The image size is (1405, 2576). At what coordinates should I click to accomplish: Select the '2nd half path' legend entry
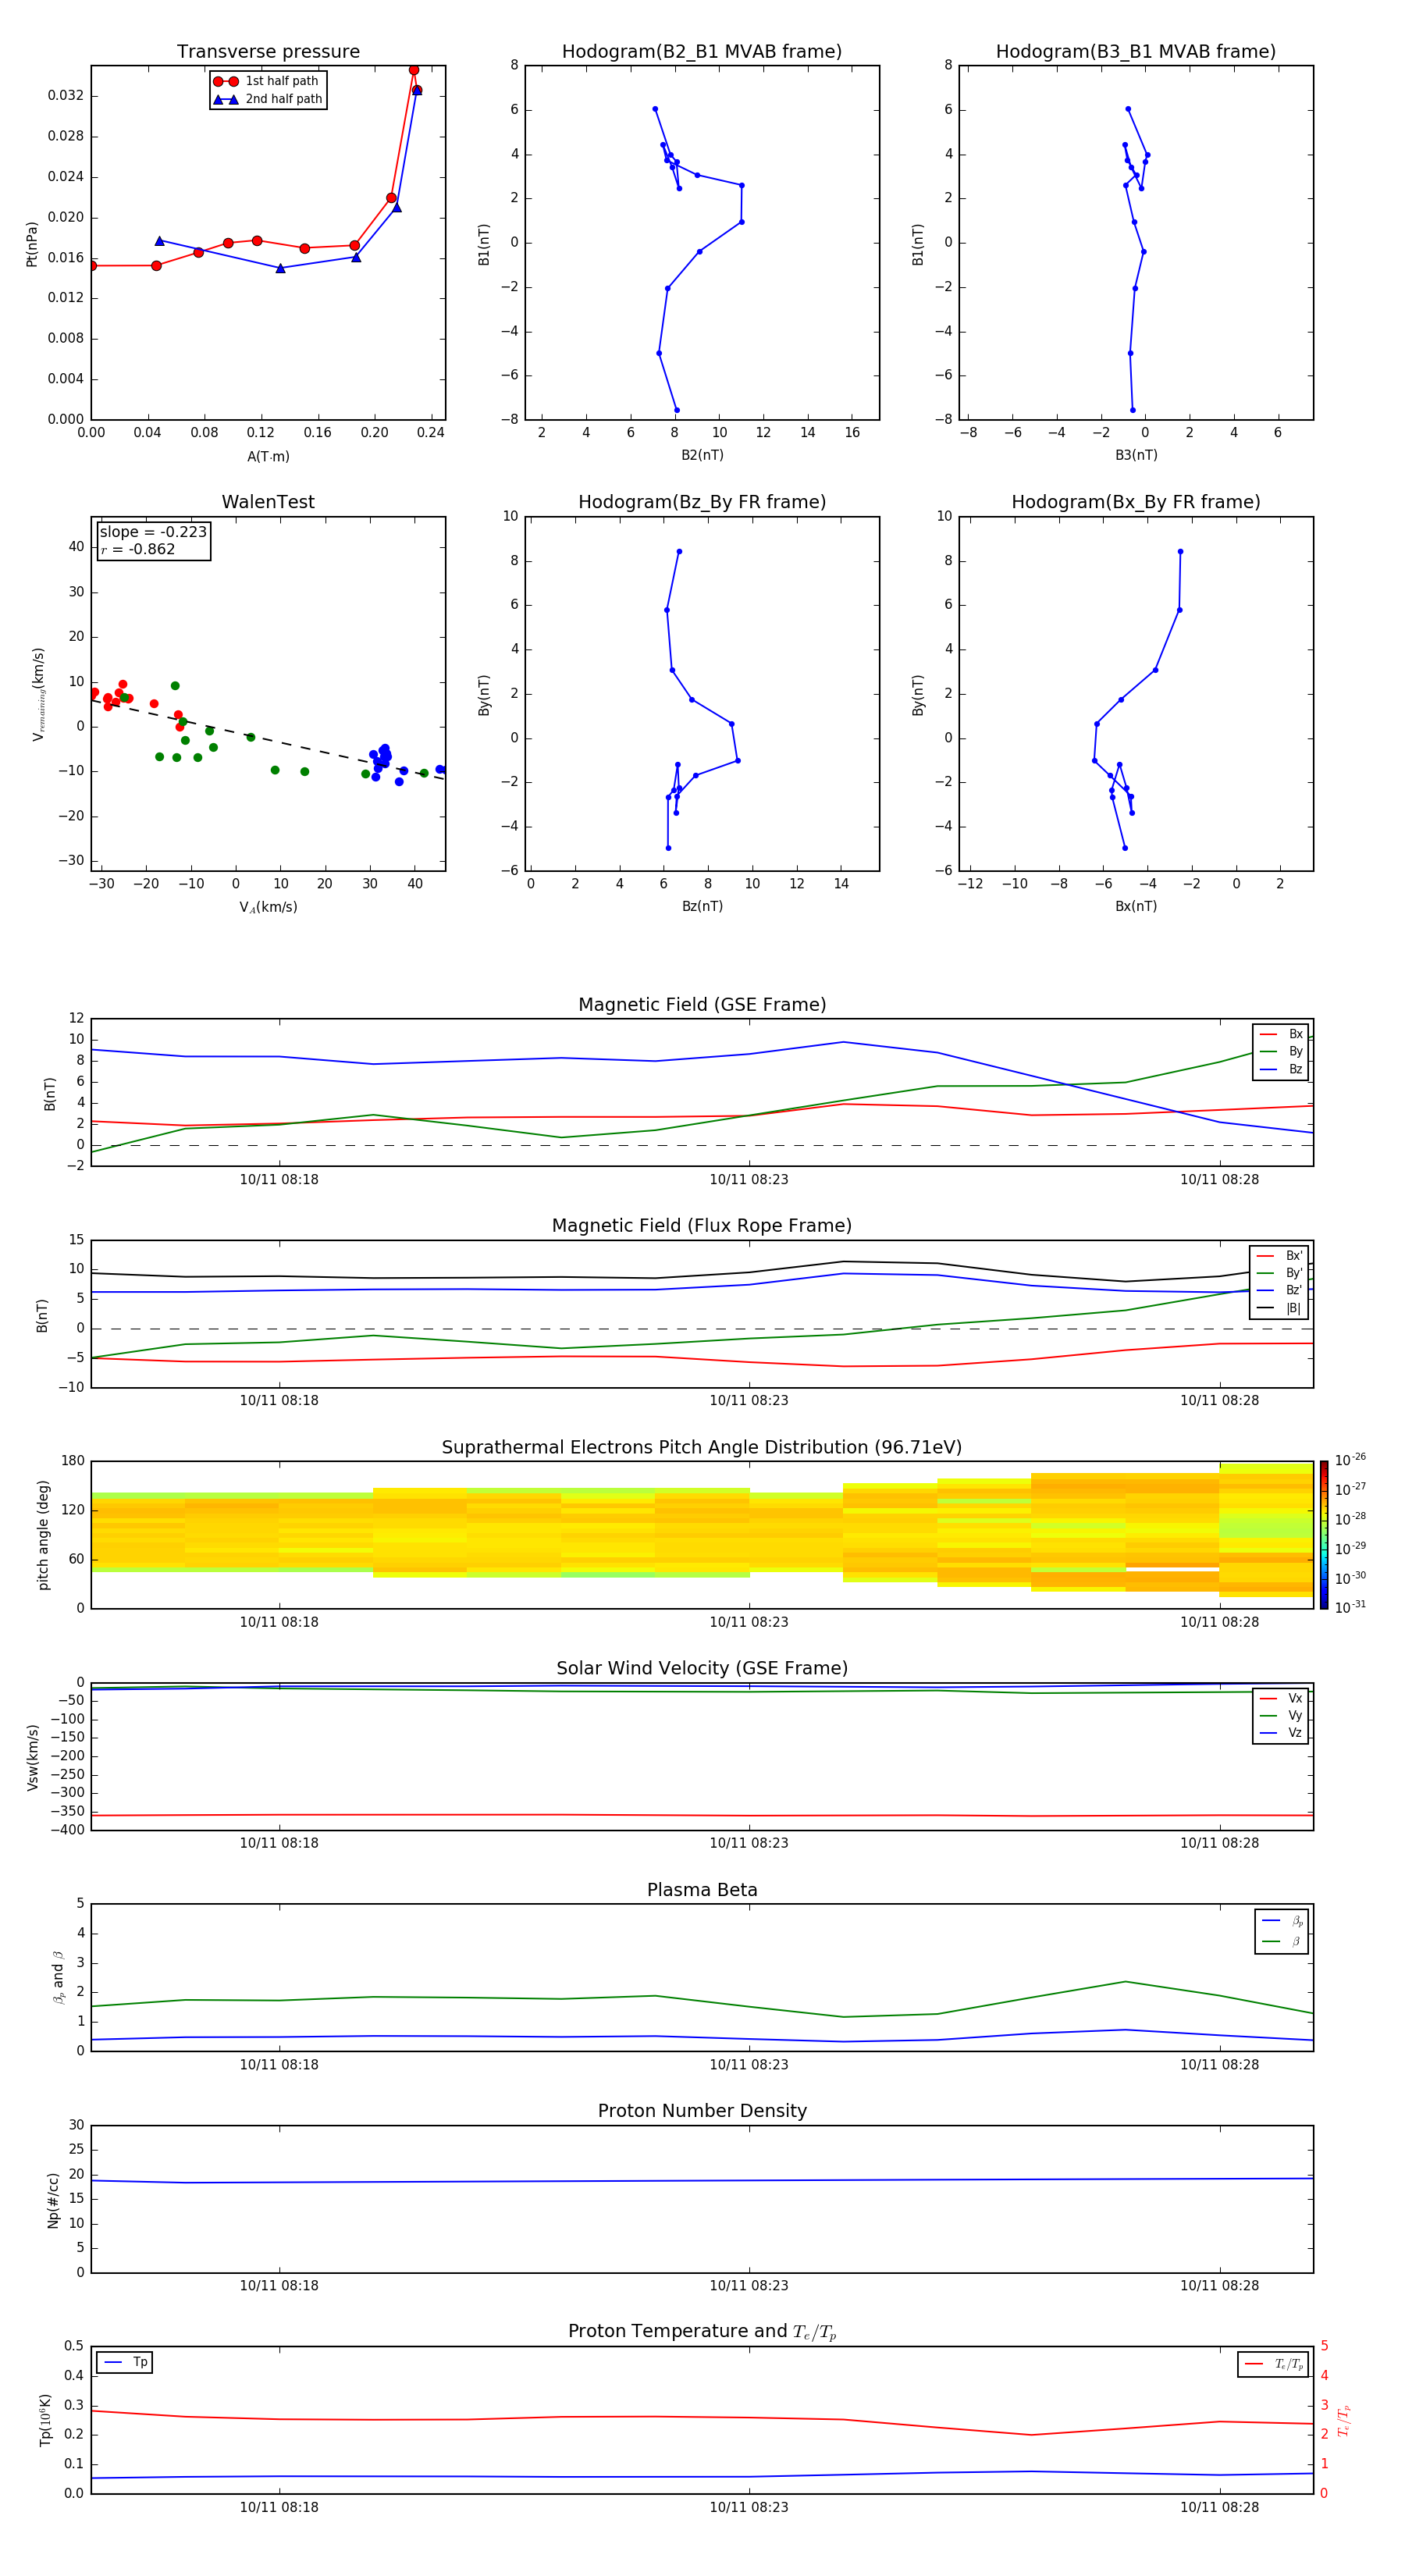click(268, 99)
